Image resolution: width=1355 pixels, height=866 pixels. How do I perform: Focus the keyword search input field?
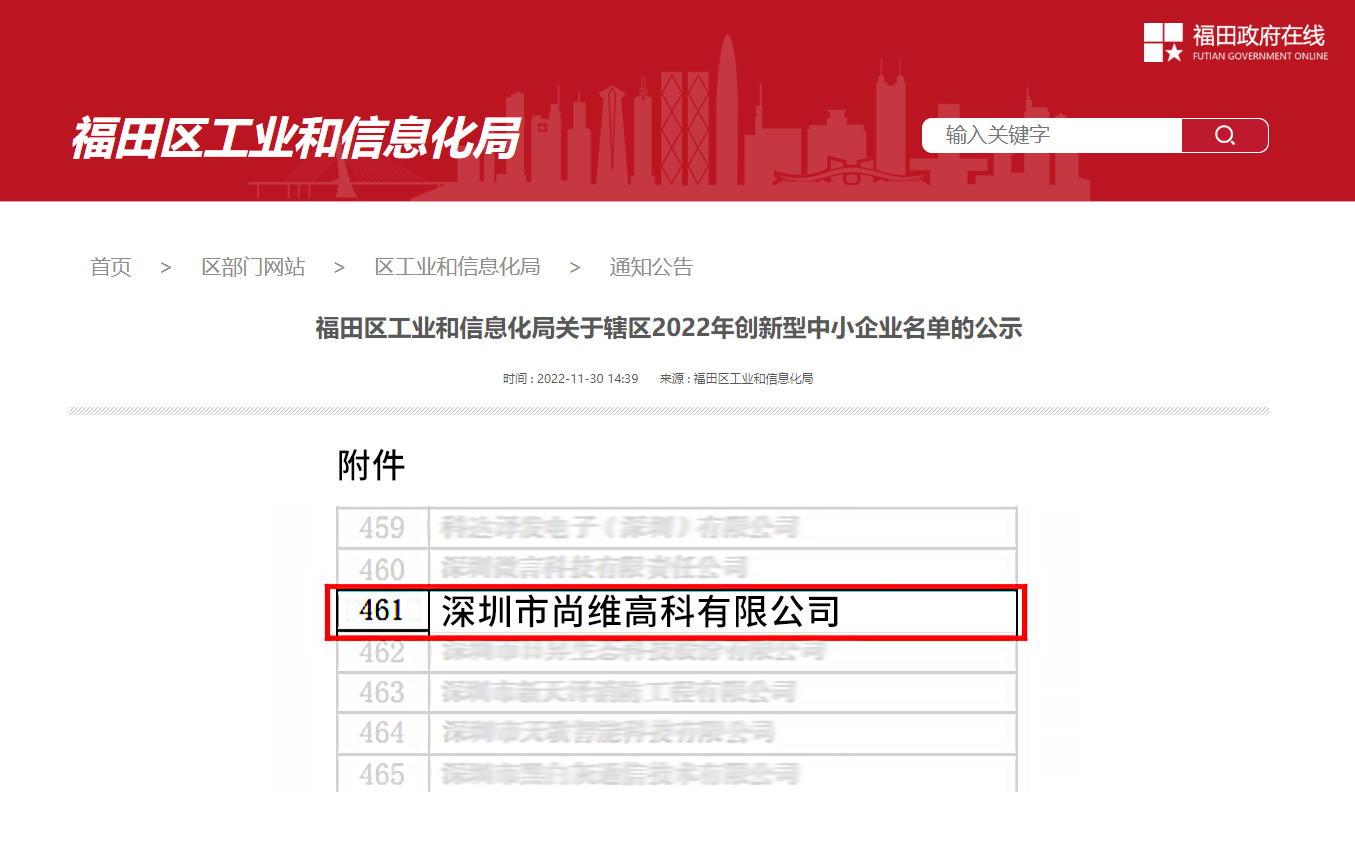click(1052, 135)
